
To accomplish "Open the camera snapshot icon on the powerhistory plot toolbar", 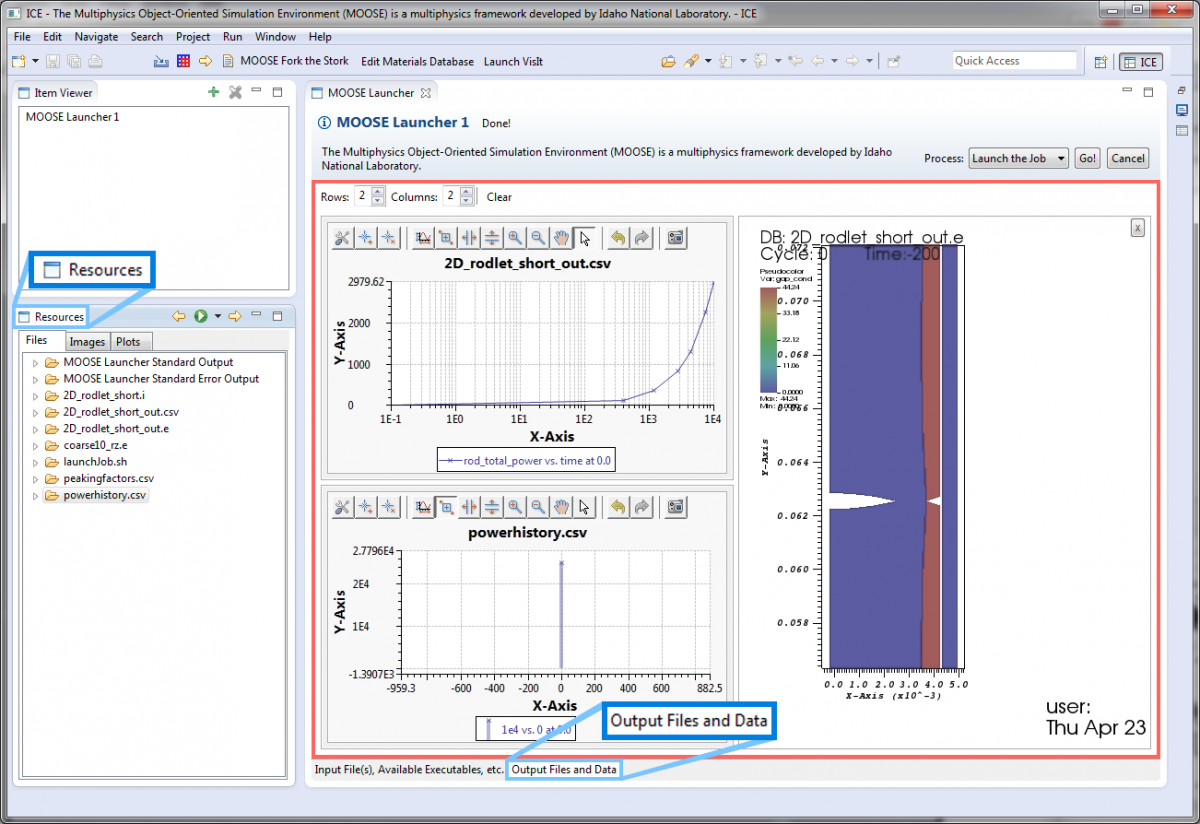I will (675, 507).
